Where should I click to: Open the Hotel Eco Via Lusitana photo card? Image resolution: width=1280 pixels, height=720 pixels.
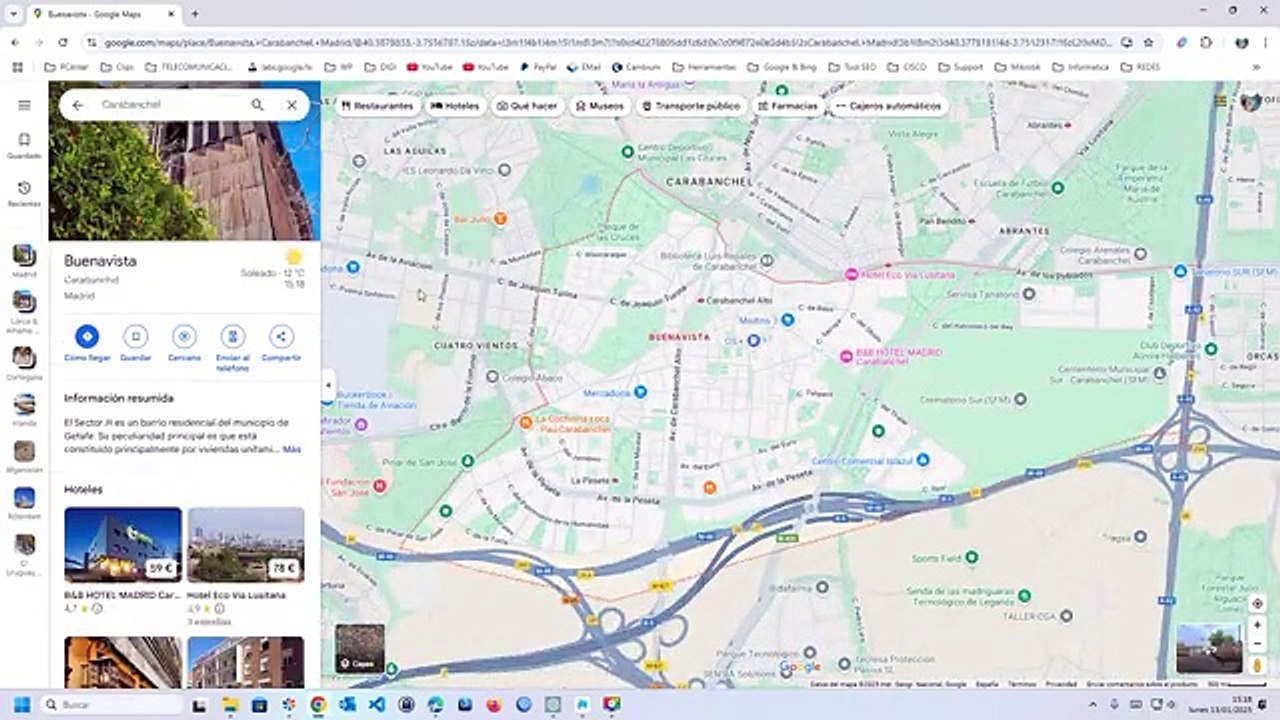[246, 545]
